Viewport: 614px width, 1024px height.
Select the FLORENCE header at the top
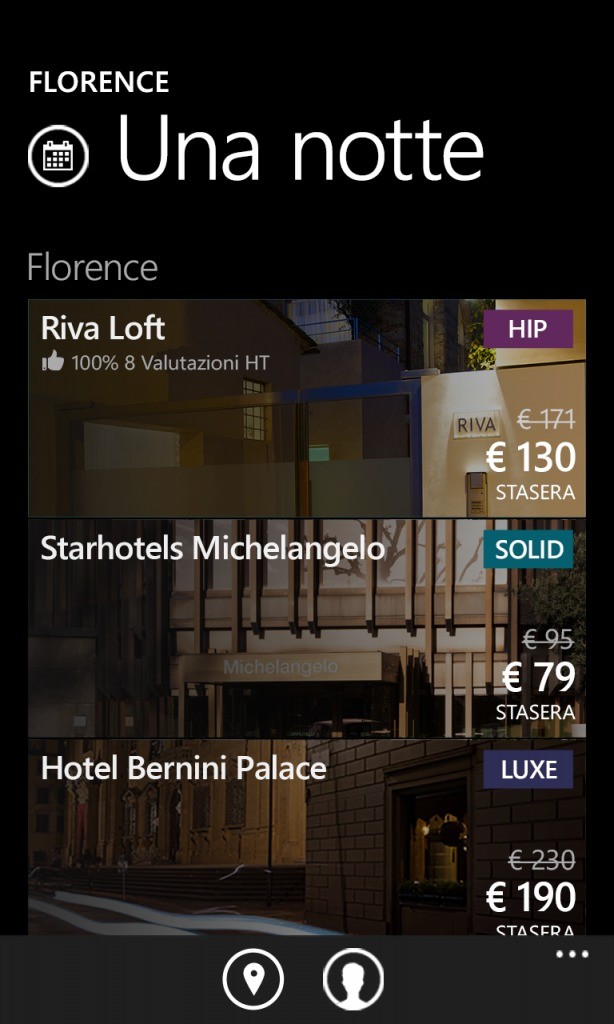click(x=99, y=82)
